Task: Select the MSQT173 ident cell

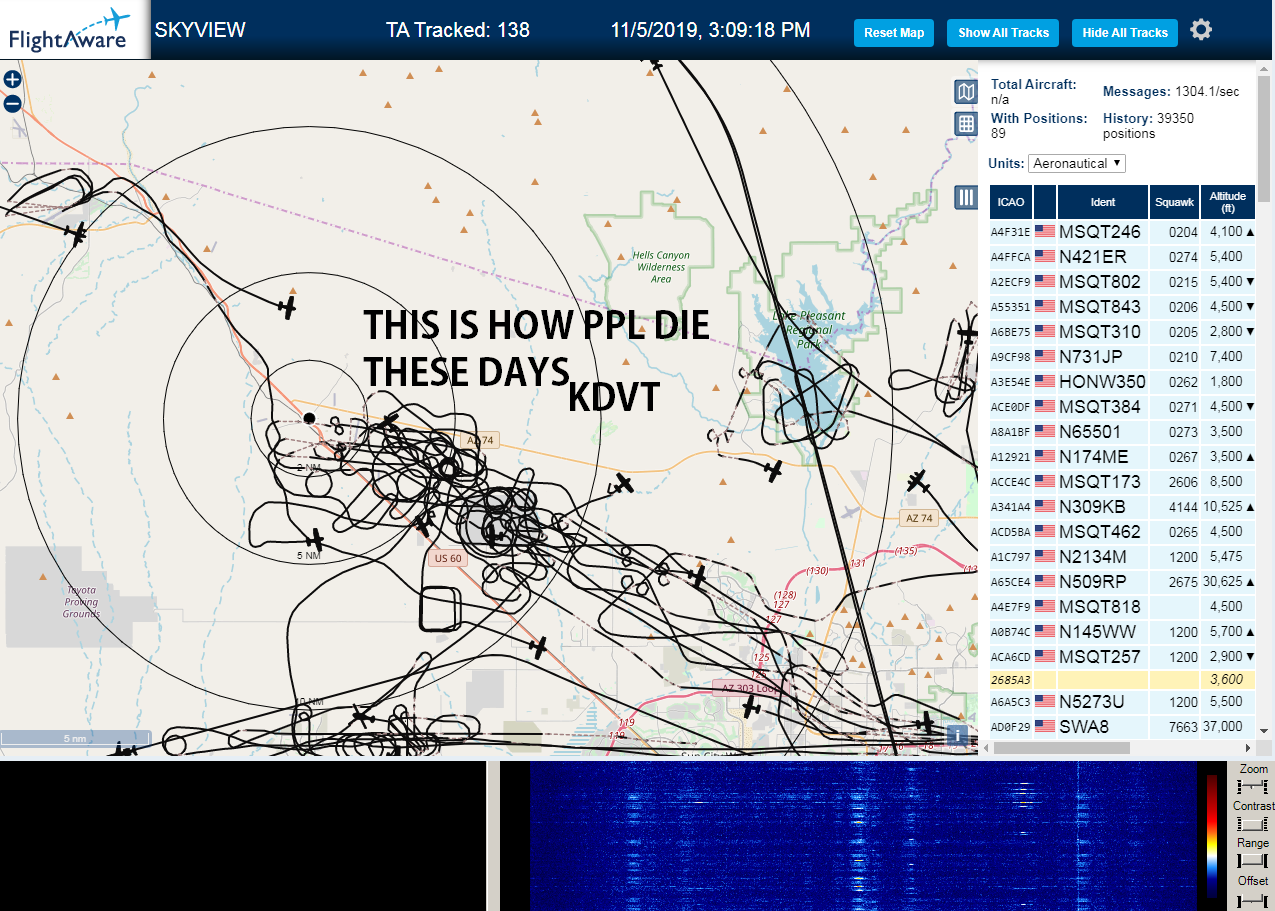Action: 1103,481
